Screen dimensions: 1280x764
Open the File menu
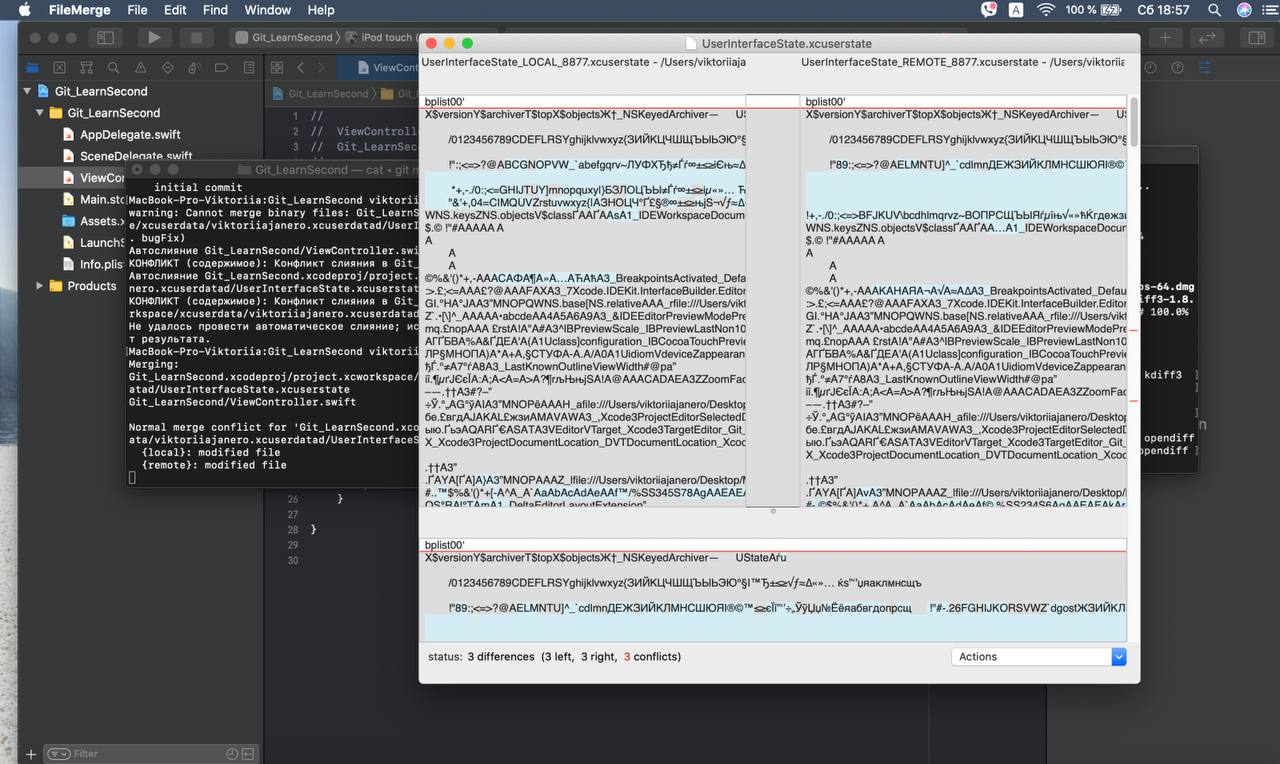click(x=137, y=10)
